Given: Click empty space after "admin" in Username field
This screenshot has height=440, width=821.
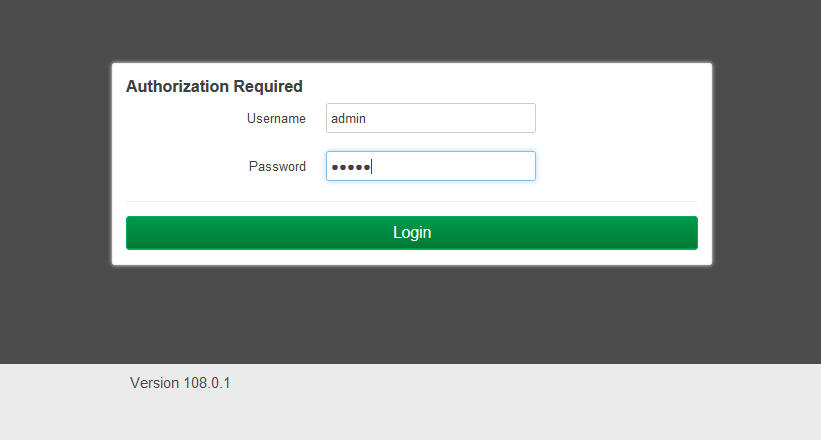Looking at the screenshot, I should [x=460, y=118].
